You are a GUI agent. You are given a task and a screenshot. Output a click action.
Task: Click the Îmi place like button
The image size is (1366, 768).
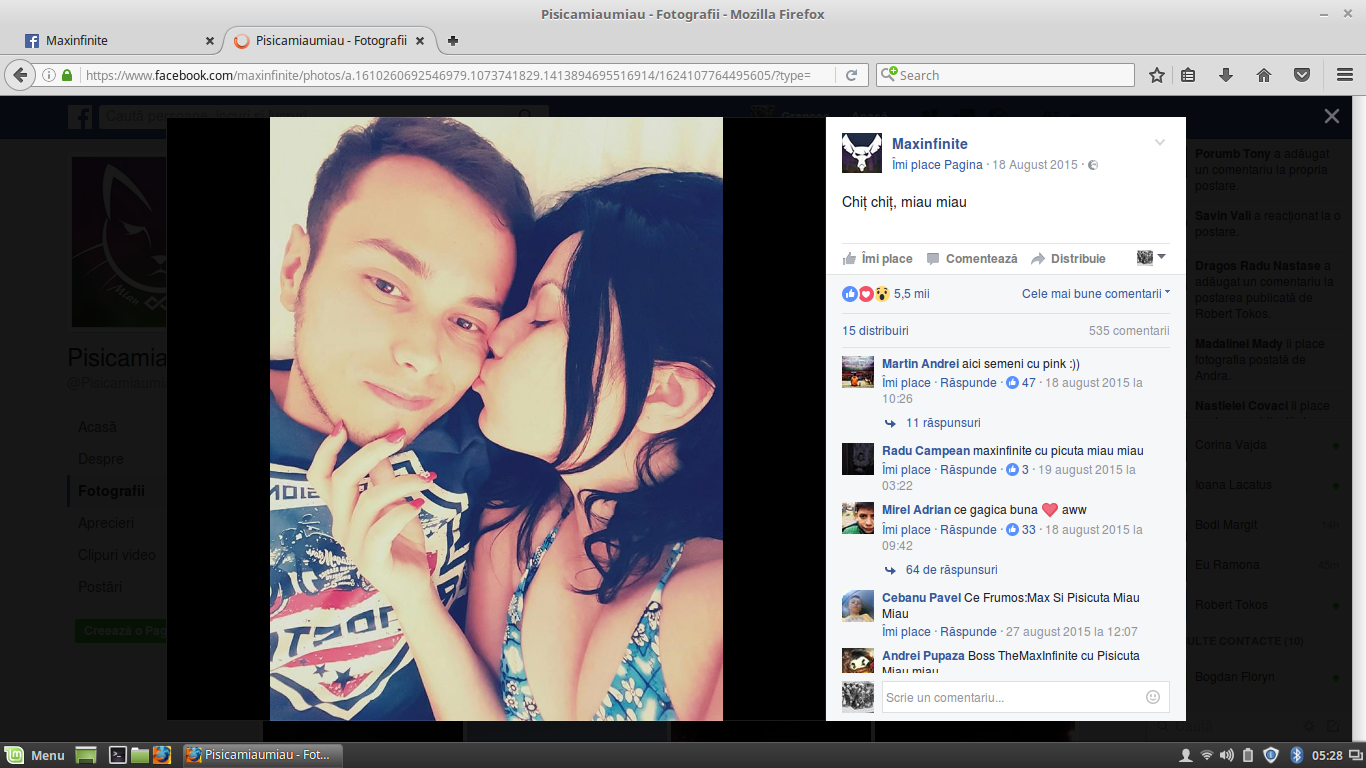[x=878, y=258]
